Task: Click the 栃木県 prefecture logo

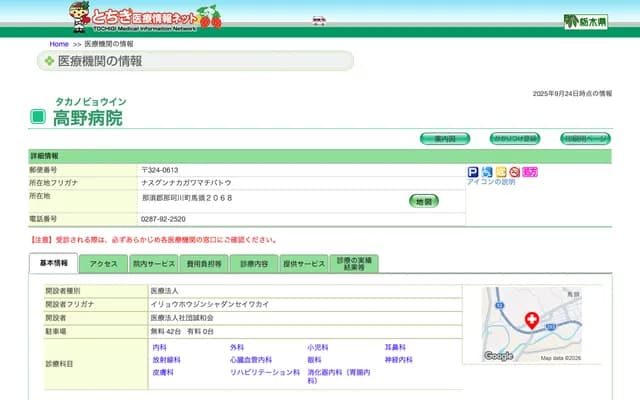Action: pos(585,21)
